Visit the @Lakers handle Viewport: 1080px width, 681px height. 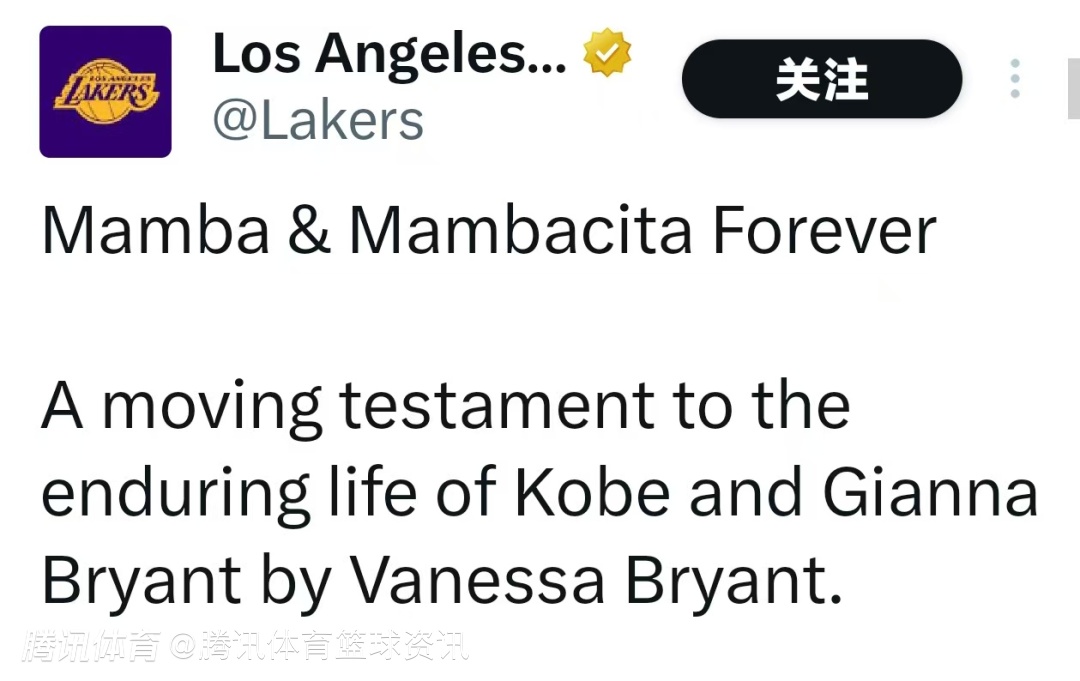(318, 120)
